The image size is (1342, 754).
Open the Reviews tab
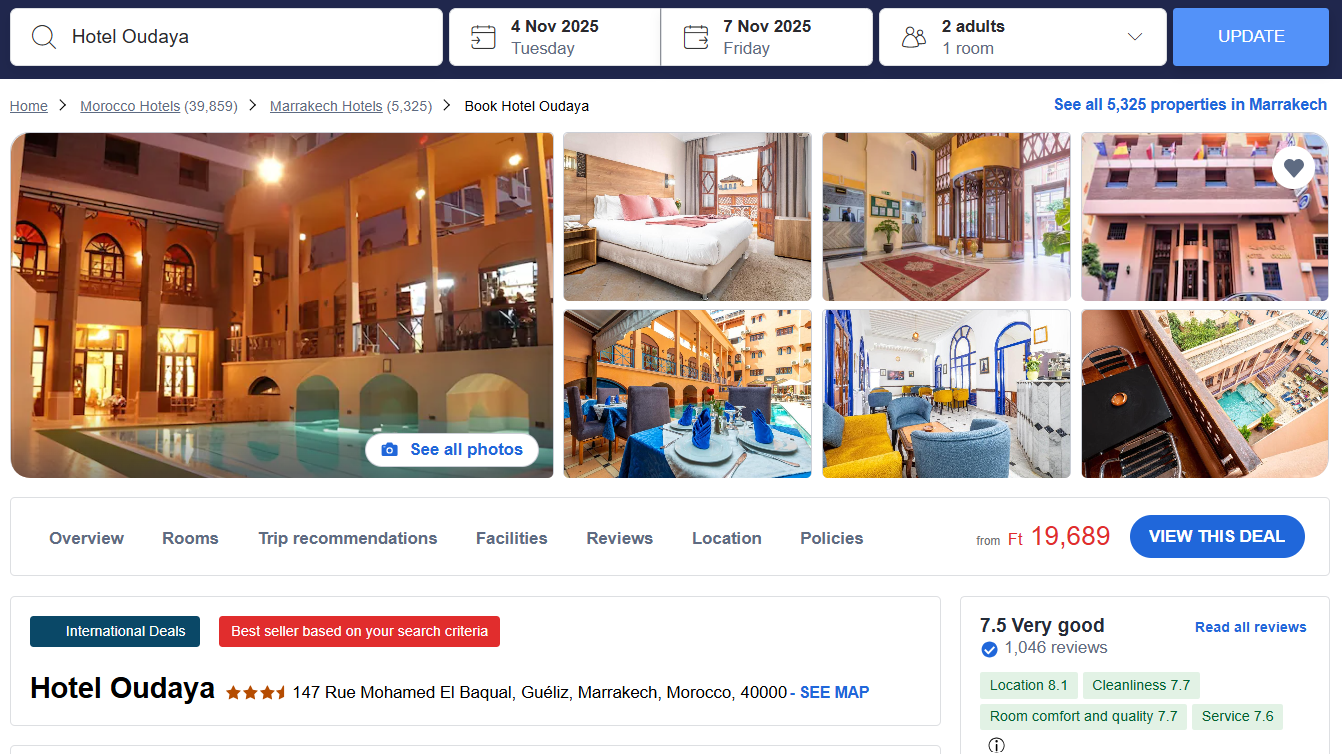tap(619, 538)
